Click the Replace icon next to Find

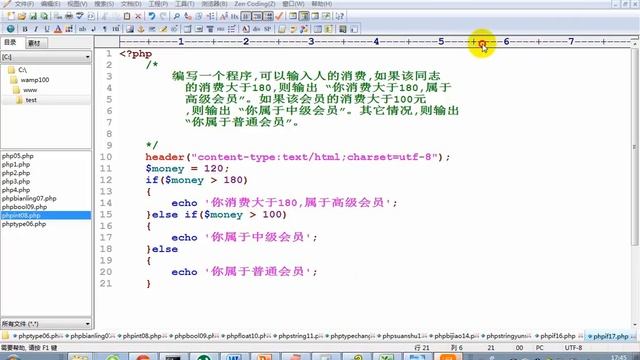pos(188,16)
